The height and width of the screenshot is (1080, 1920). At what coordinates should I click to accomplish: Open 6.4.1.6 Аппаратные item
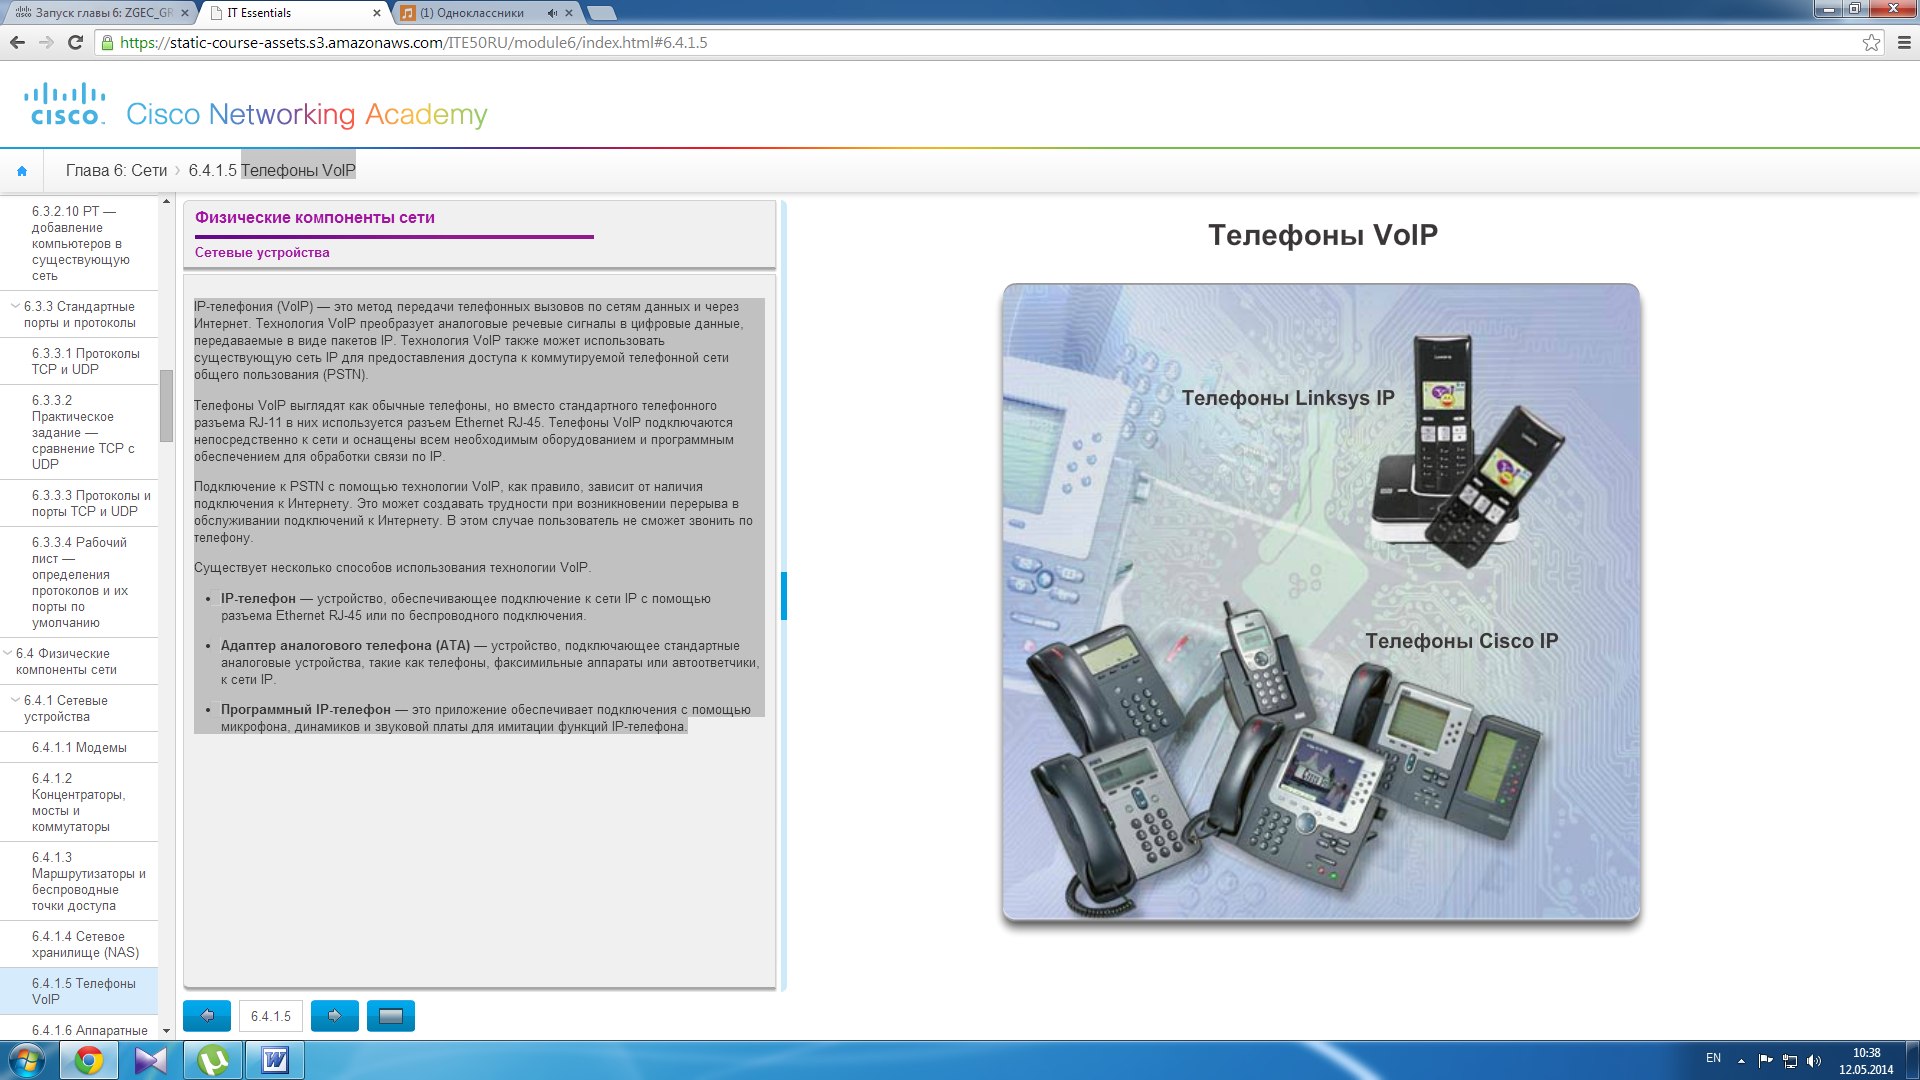tap(80, 1030)
